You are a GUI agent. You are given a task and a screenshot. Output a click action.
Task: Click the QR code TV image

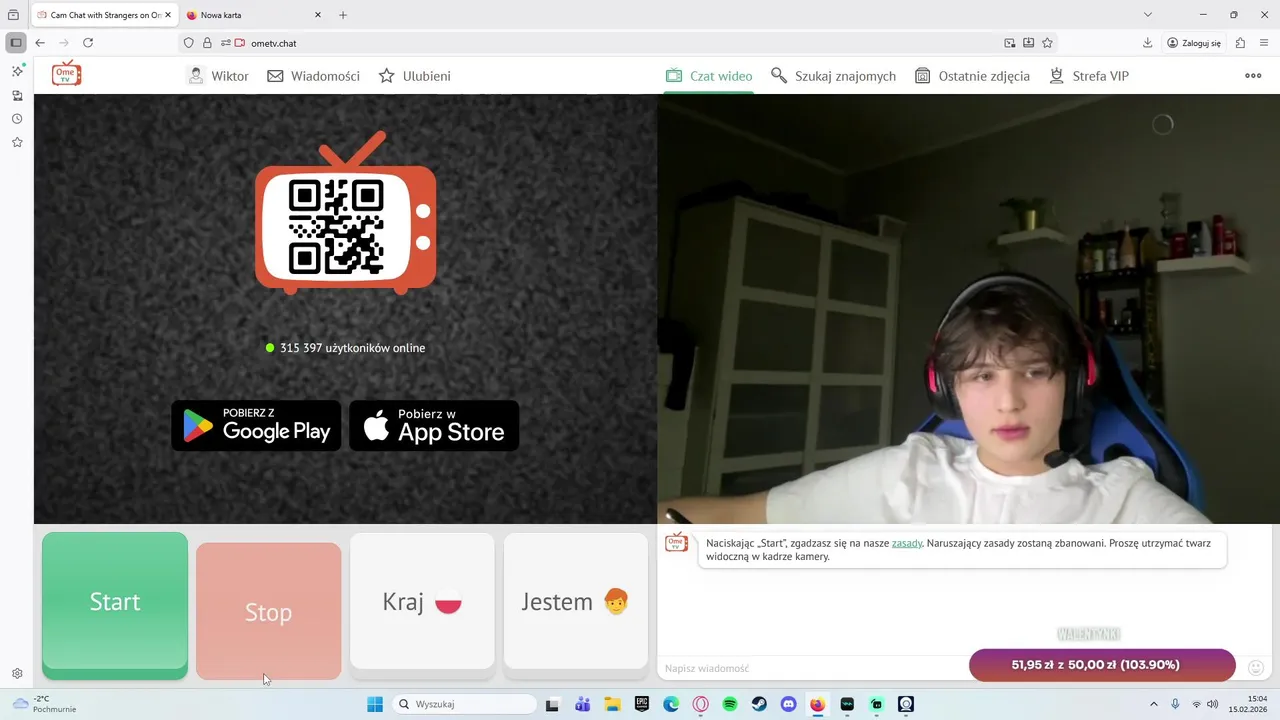click(345, 213)
